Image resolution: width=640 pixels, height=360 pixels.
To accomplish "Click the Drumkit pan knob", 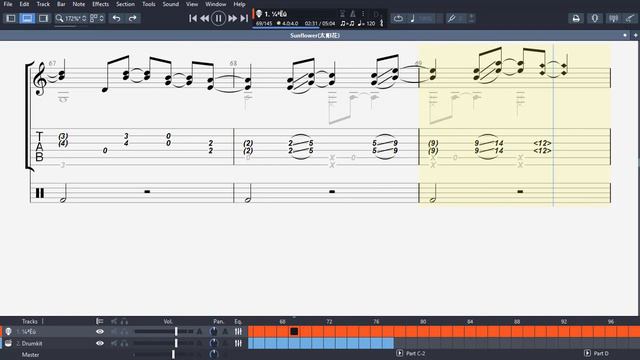I will click(x=213, y=343).
